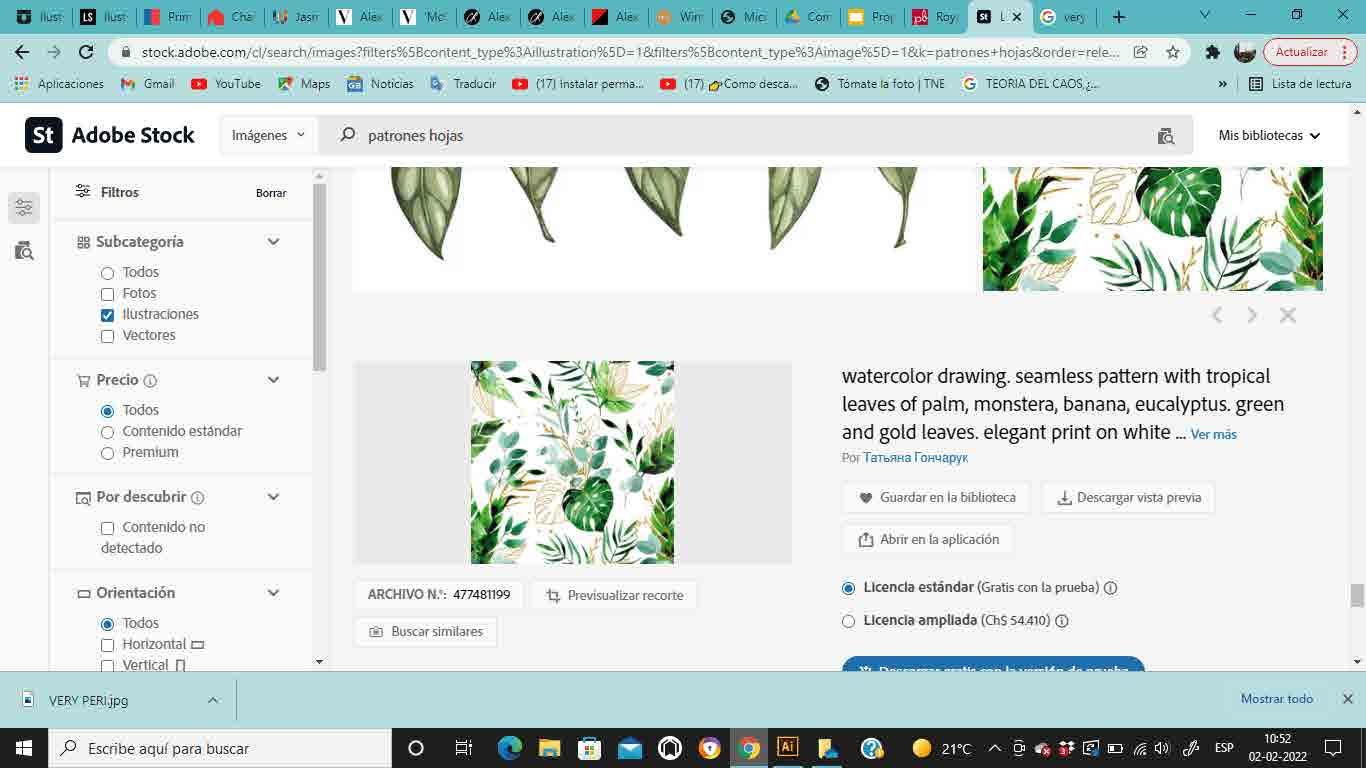1366x768 pixels.
Task: Open Chrome's tab search dropdown
Action: point(1205,16)
